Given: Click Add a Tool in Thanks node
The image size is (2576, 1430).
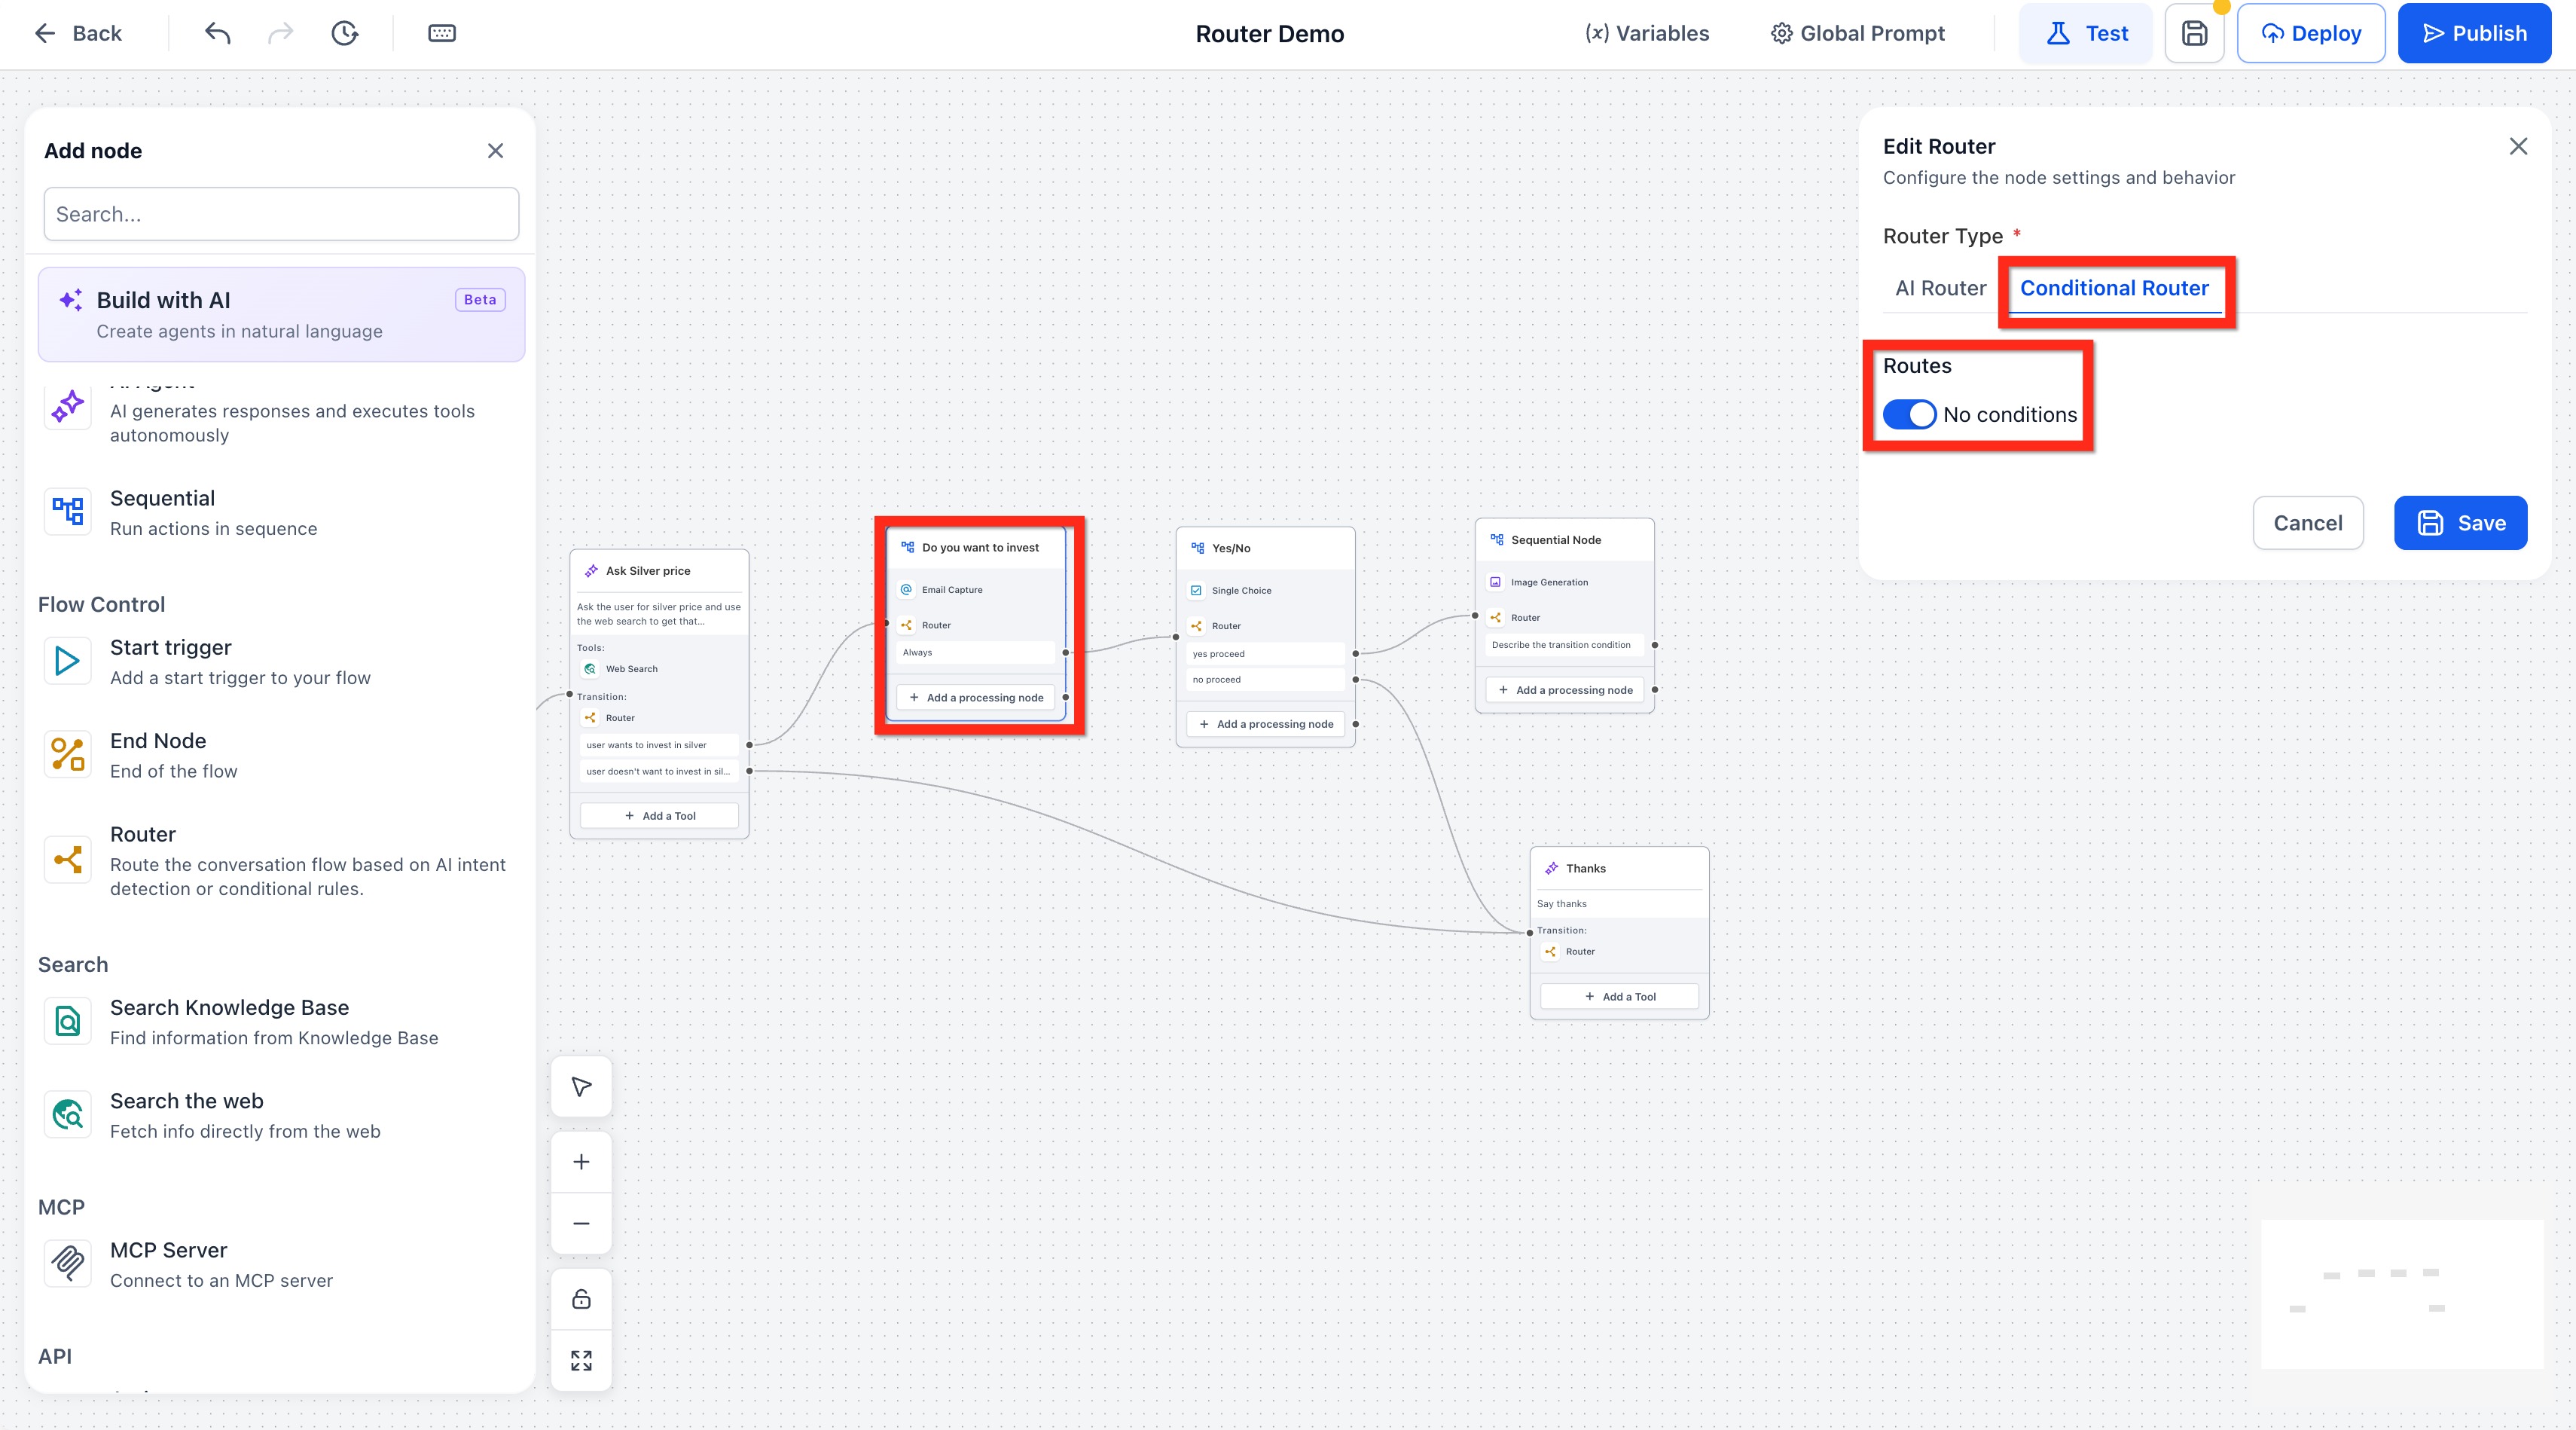Looking at the screenshot, I should tap(1619, 996).
